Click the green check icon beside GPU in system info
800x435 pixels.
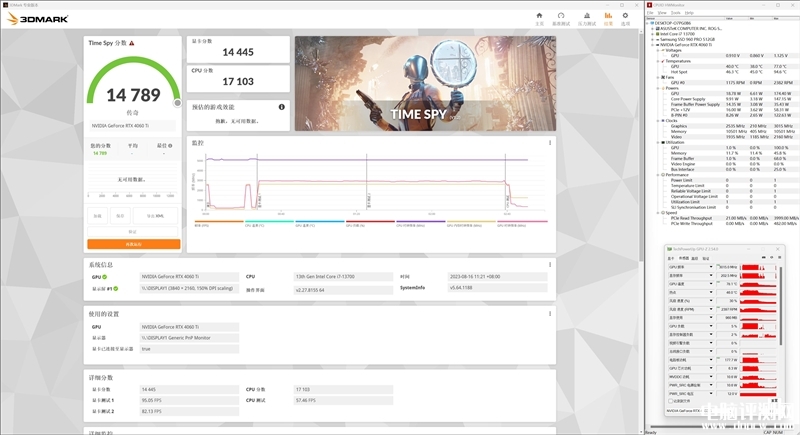pyautogui.click(x=105, y=277)
